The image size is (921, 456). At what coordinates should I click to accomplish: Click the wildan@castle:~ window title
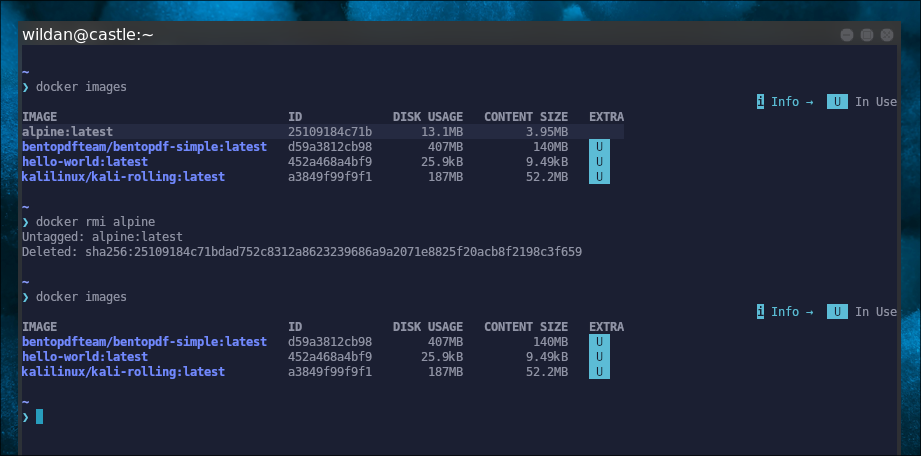88,35
